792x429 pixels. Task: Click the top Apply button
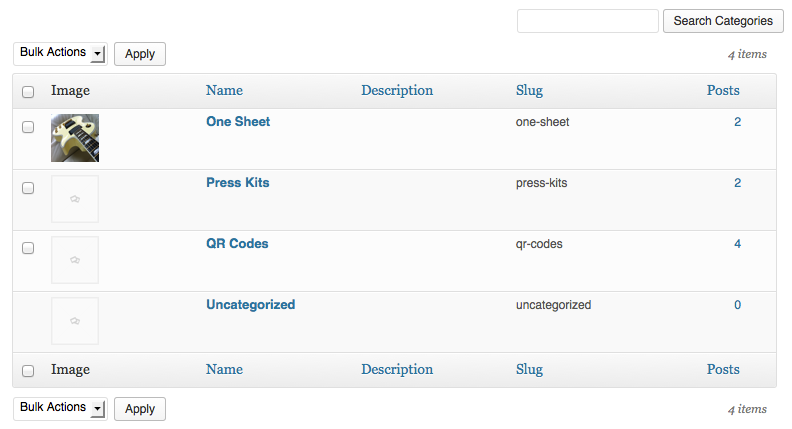140,54
